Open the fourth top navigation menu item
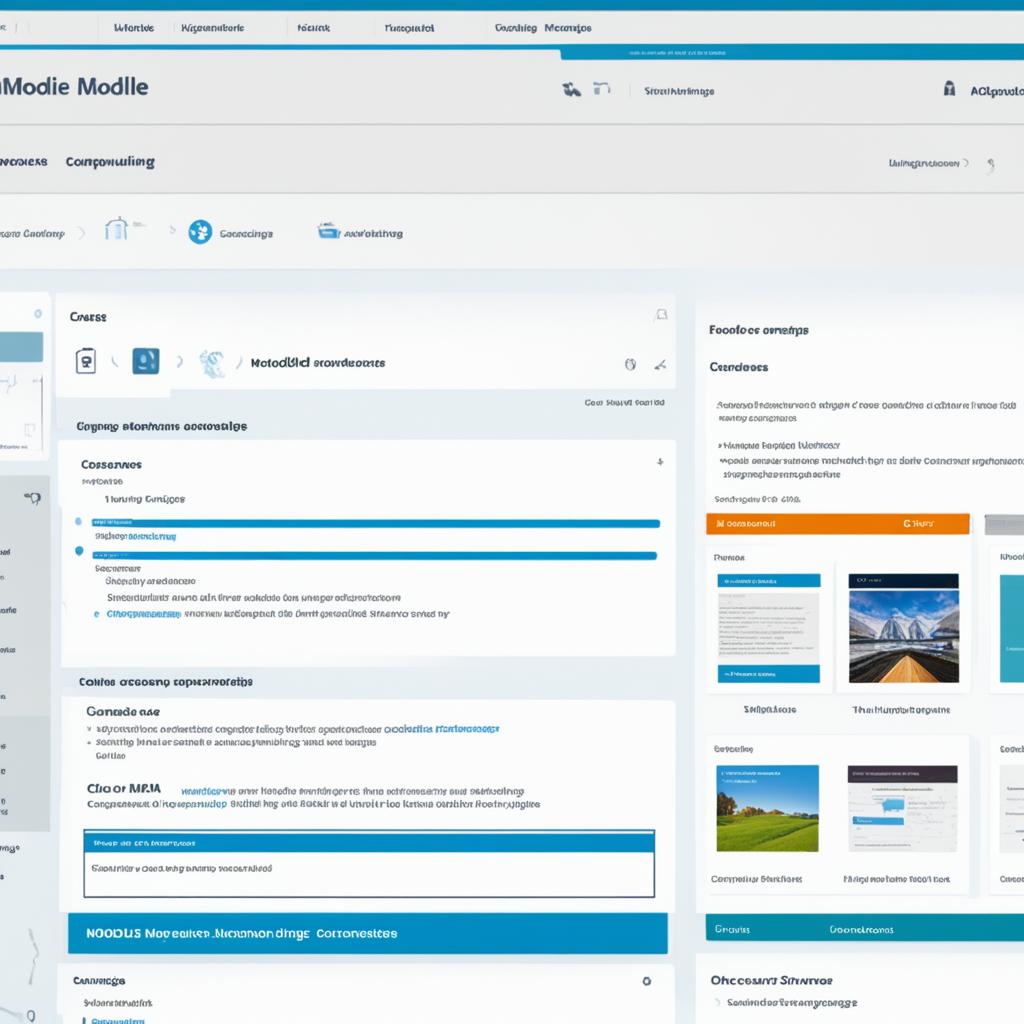The width and height of the screenshot is (1024, 1024). 409,28
